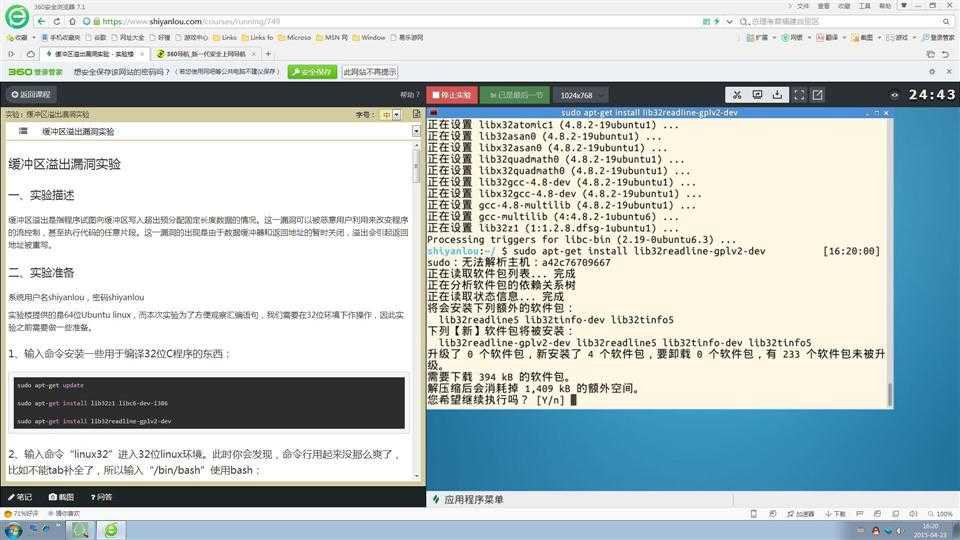The image size is (960, 540).
Task: Toggle the eye icon beside the timer
Action: coord(894,95)
